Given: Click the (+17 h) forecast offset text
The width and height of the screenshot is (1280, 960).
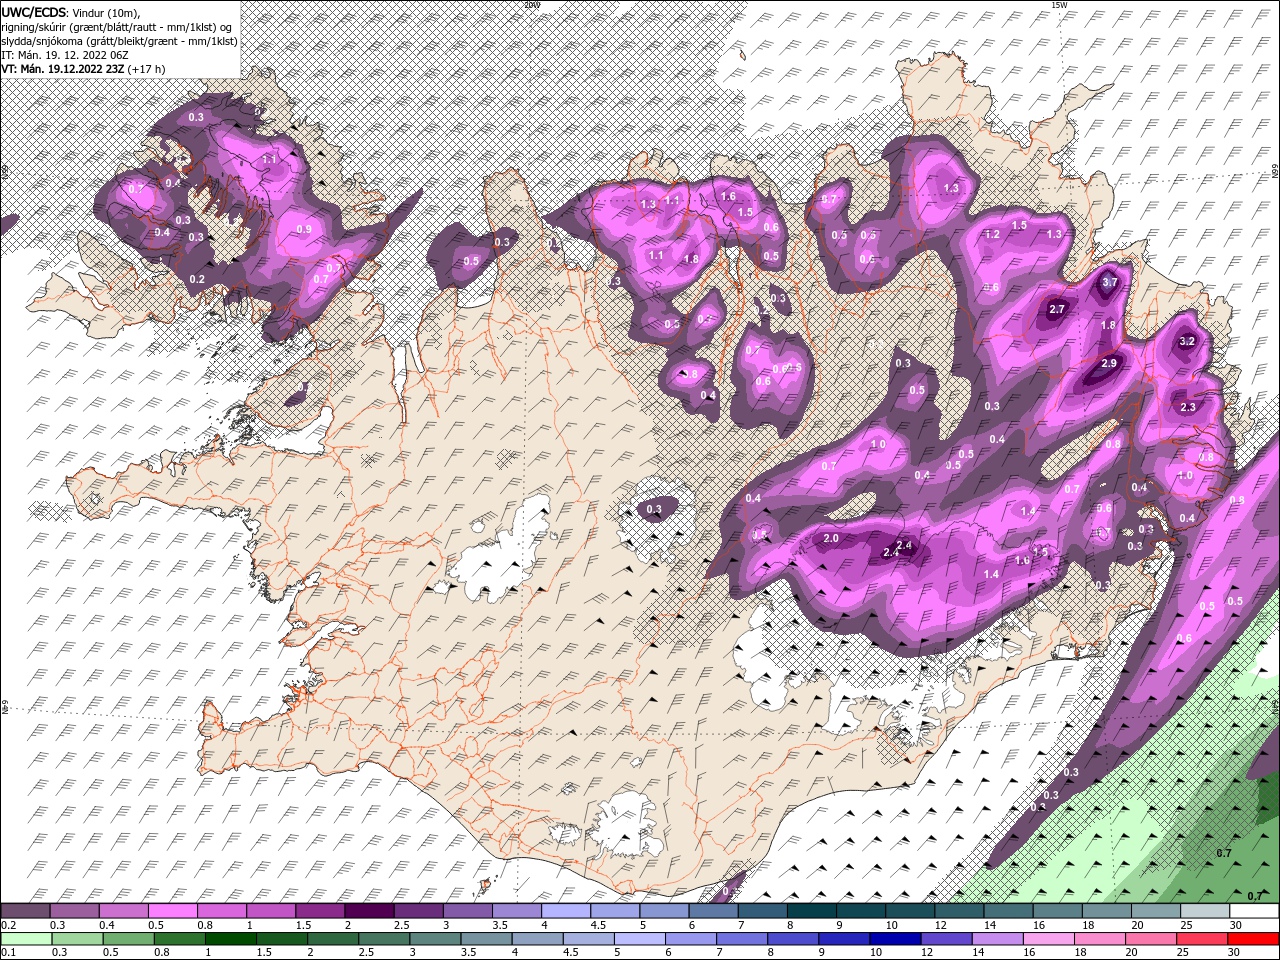Looking at the screenshot, I should click(x=146, y=69).
